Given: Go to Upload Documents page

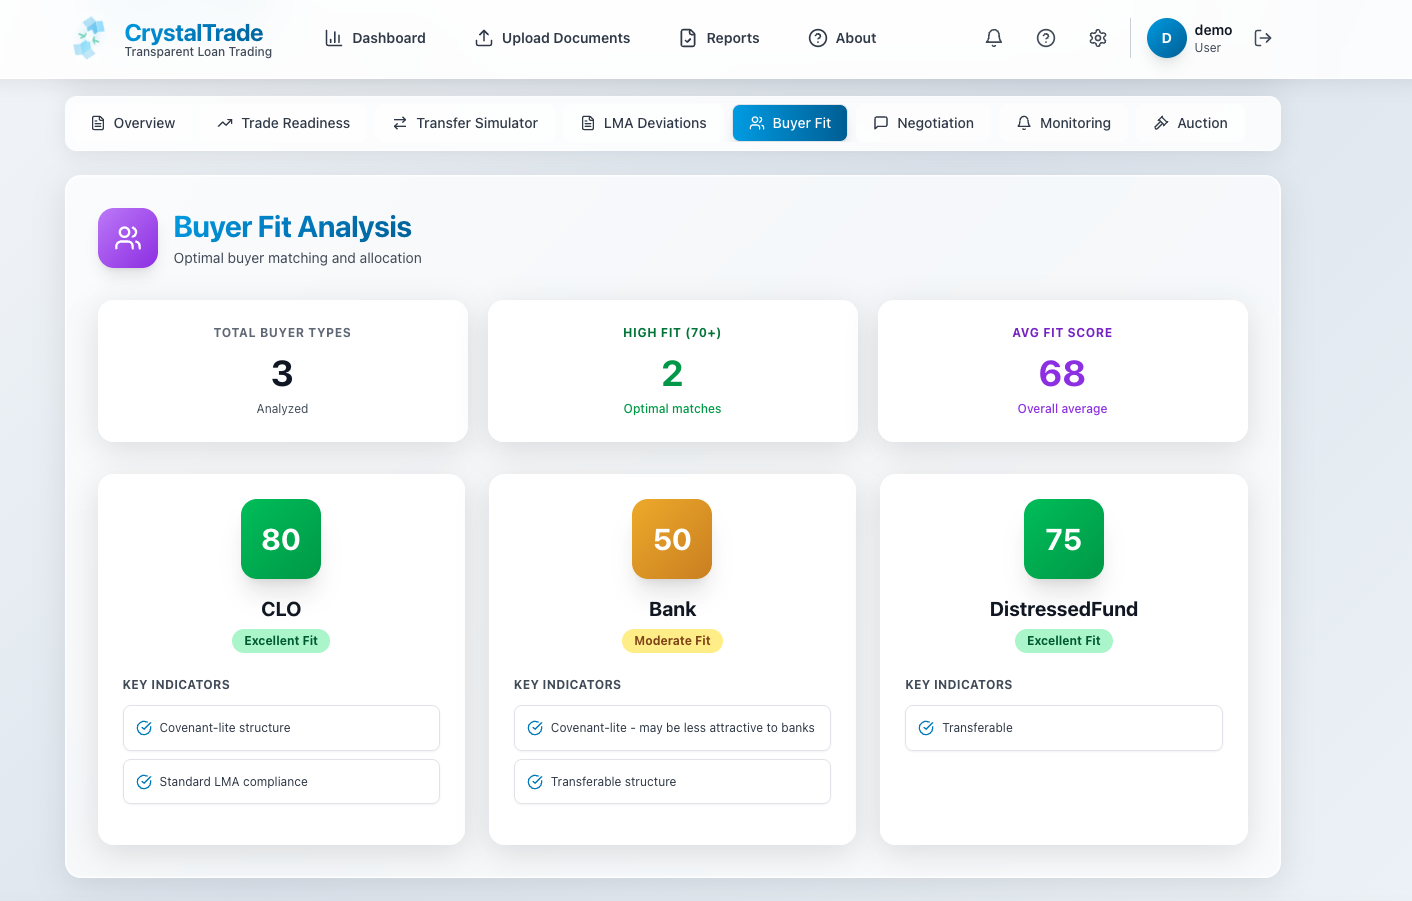Looking at the screenshot, I should point(552,38).
